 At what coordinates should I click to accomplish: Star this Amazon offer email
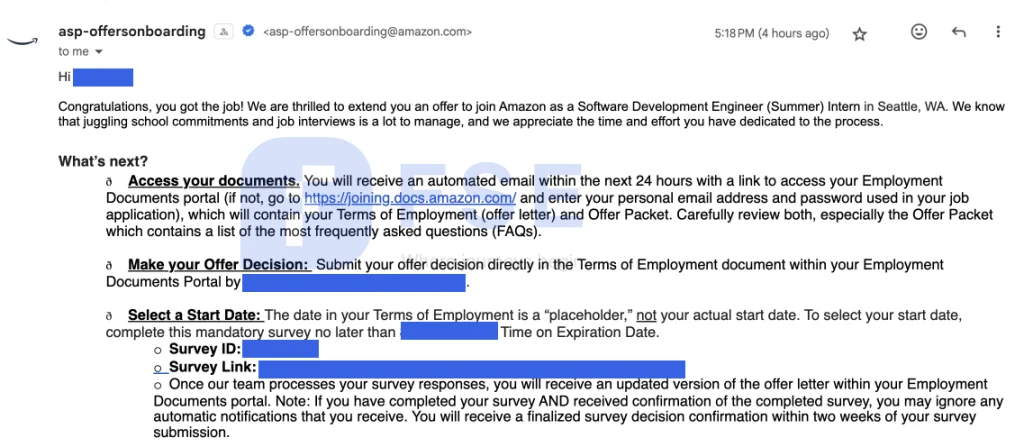pyautogui.click(x=859, y=34)
